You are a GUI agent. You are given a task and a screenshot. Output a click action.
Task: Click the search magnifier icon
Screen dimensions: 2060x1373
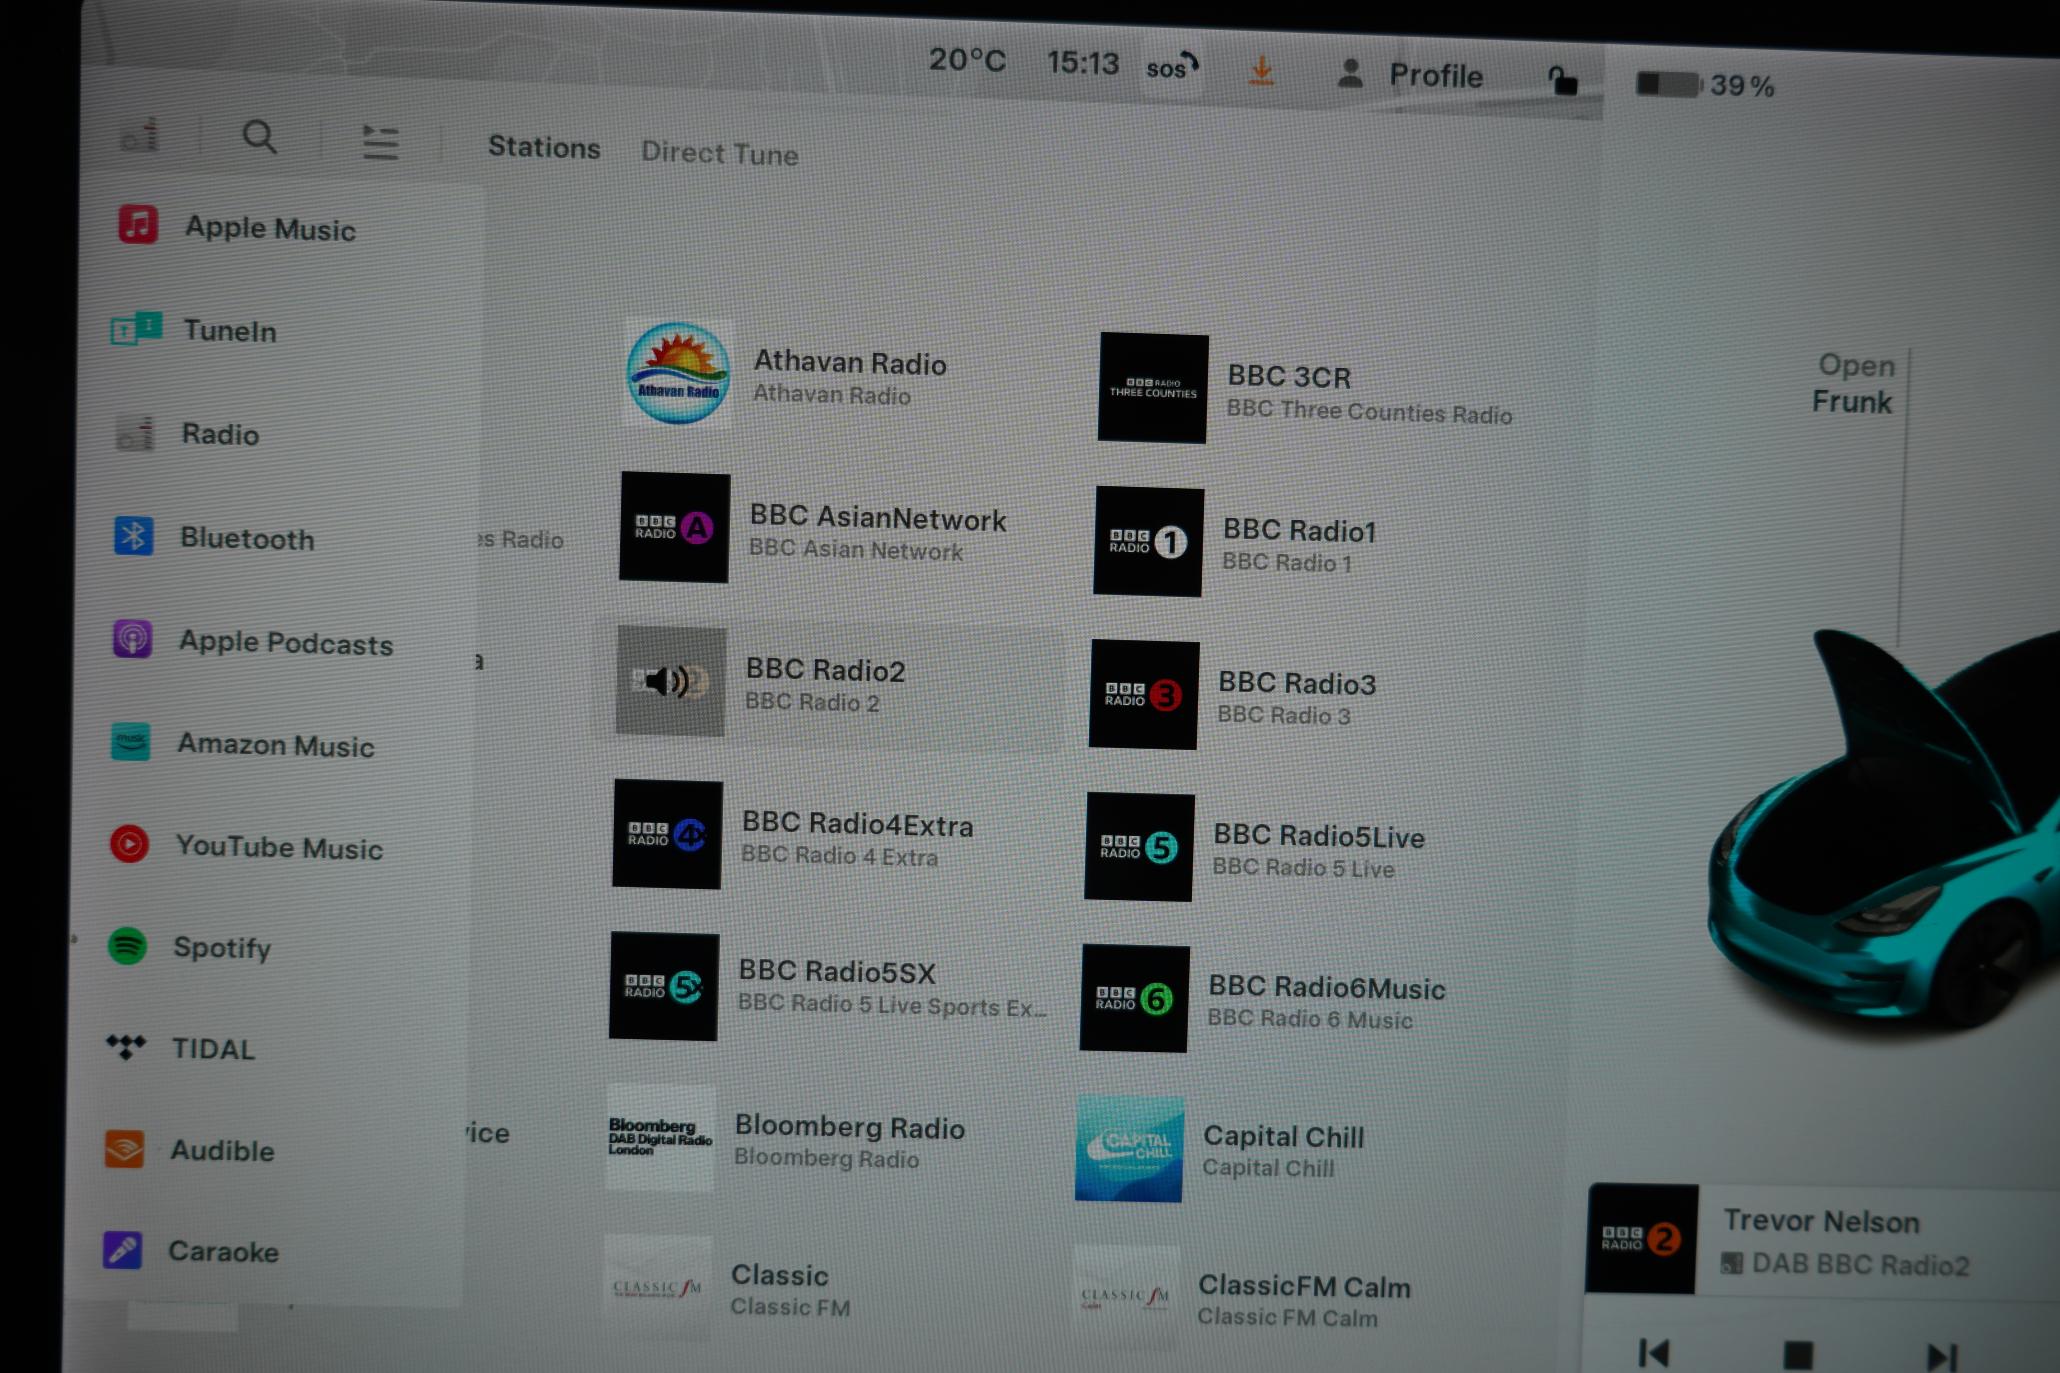(260, 137)
